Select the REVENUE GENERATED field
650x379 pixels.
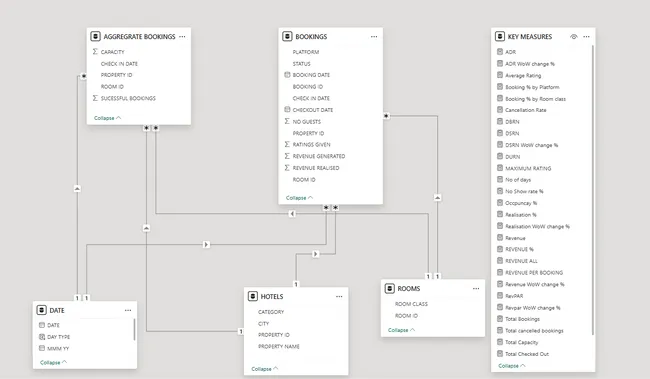click(315, 156)
